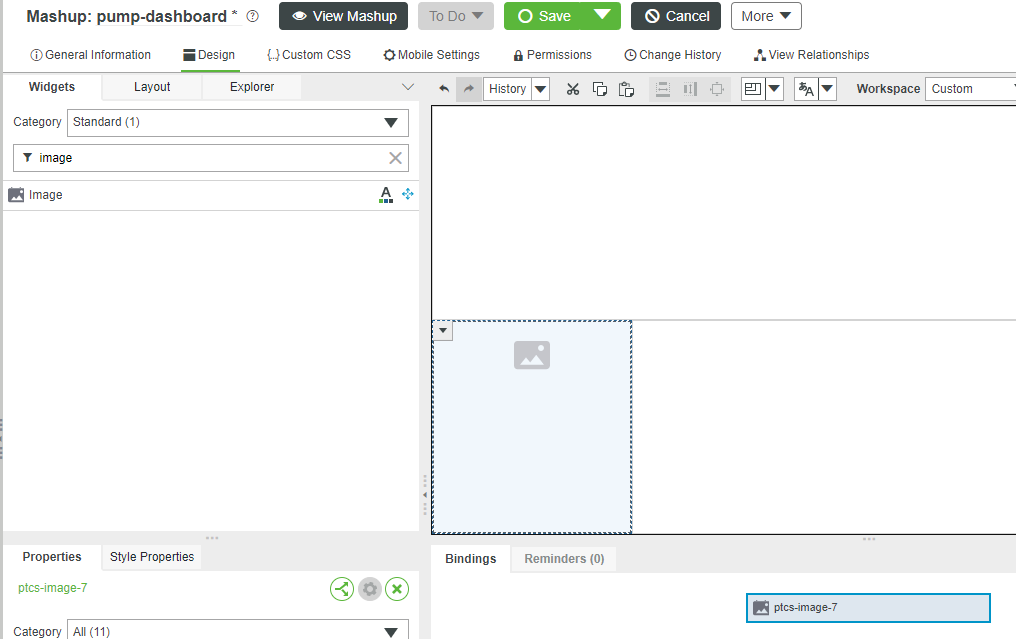Paste widget using the clipboard icon

tap(626, 88)
